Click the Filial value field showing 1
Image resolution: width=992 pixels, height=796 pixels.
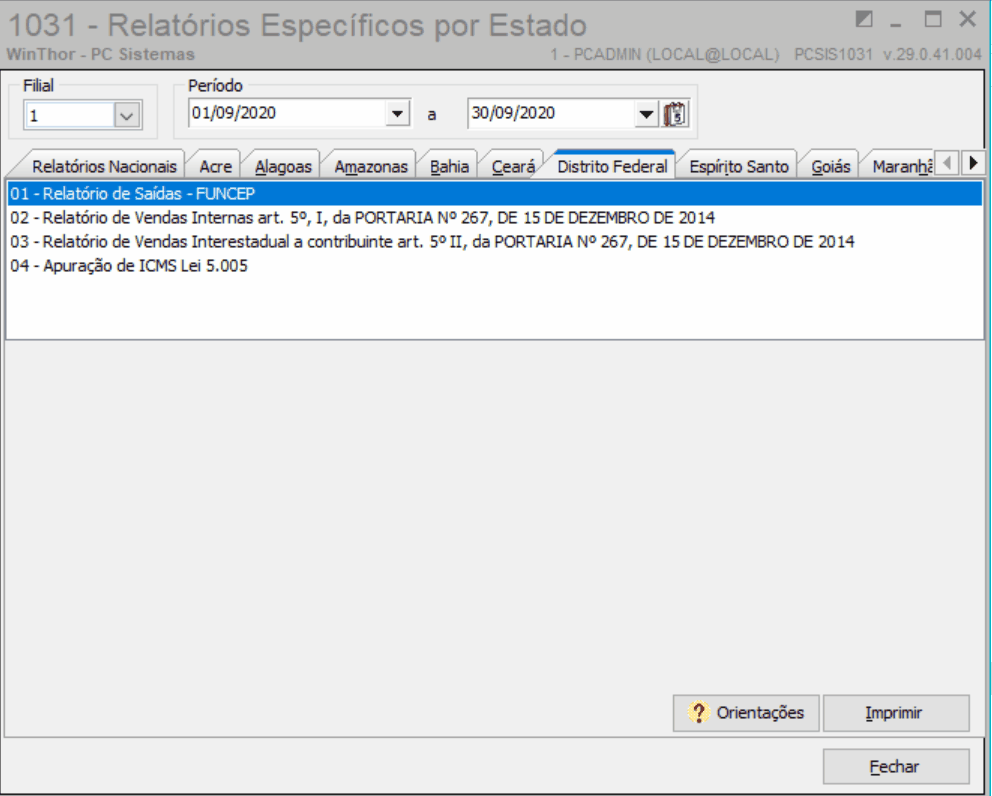70,116
